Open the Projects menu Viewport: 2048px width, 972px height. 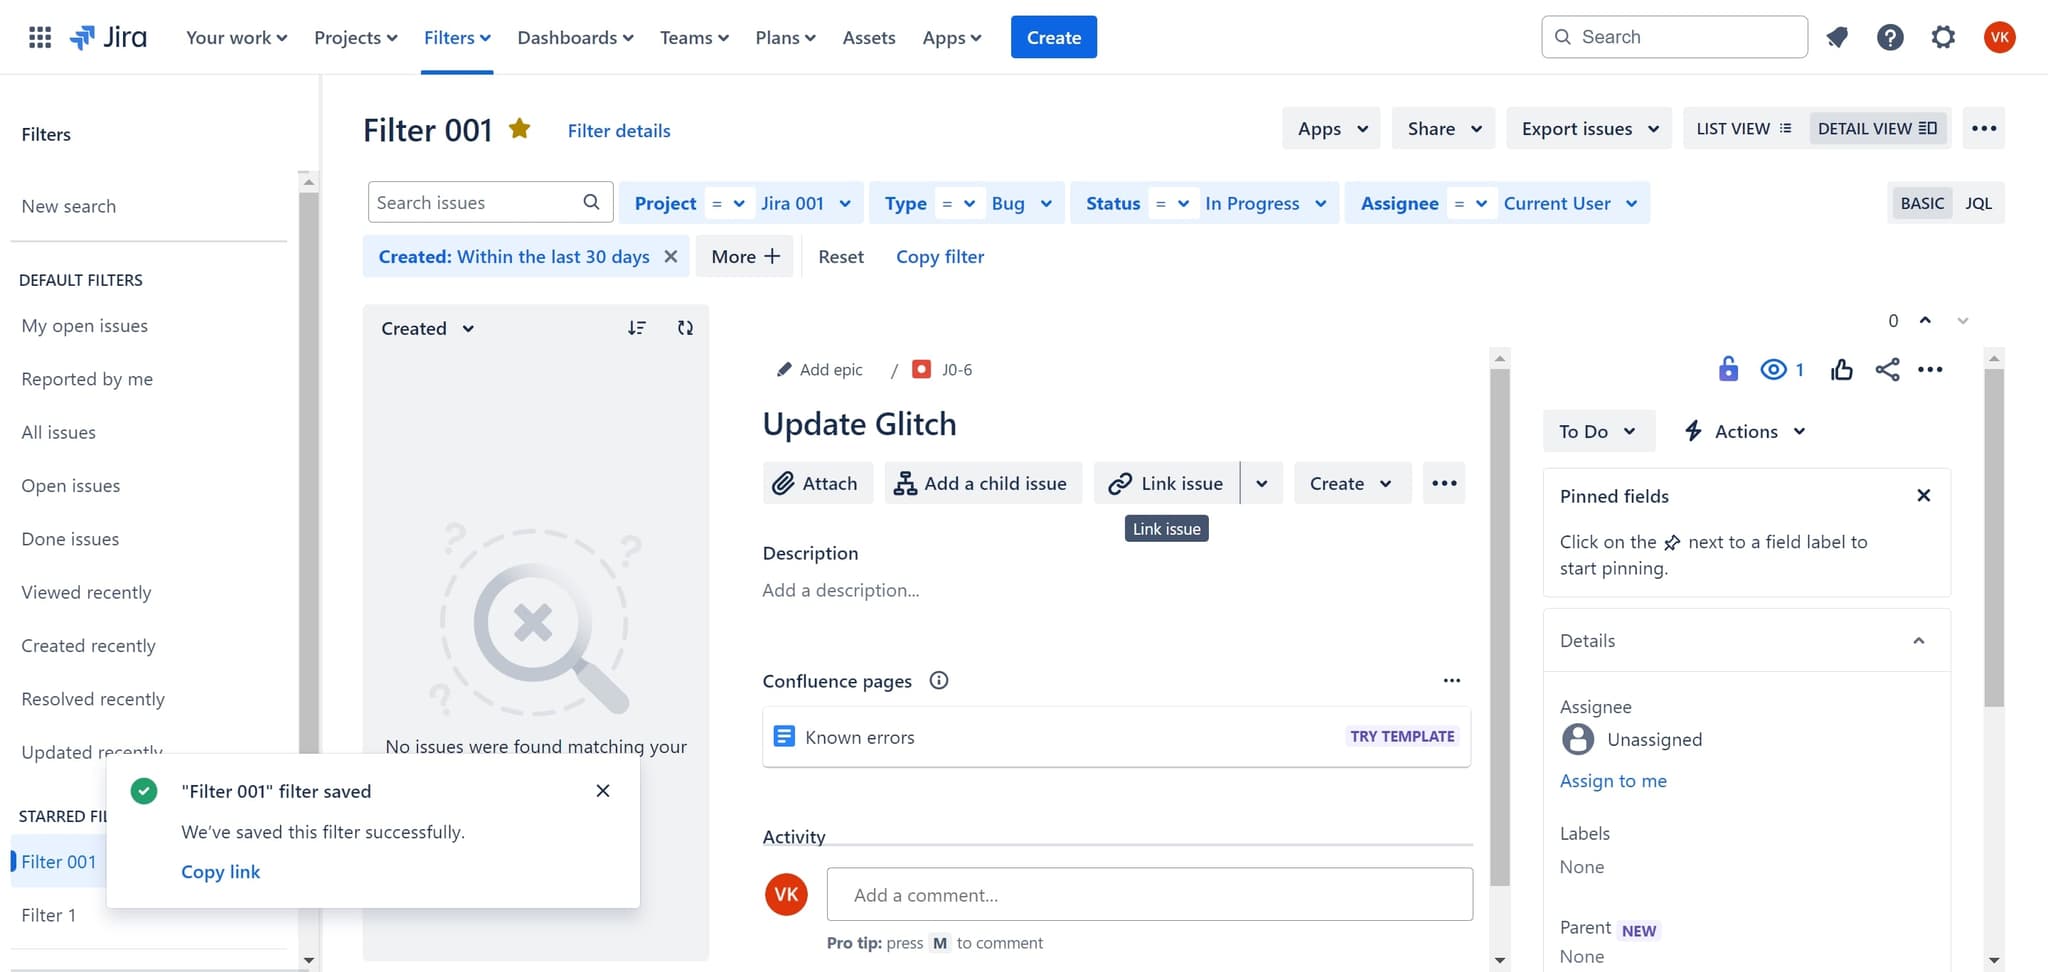coord(355,37)
